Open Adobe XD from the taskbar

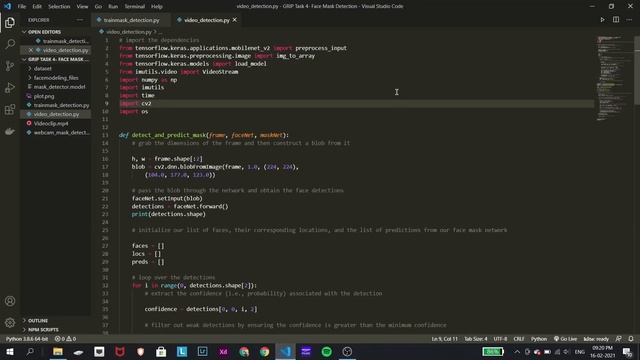pos(223,351)
